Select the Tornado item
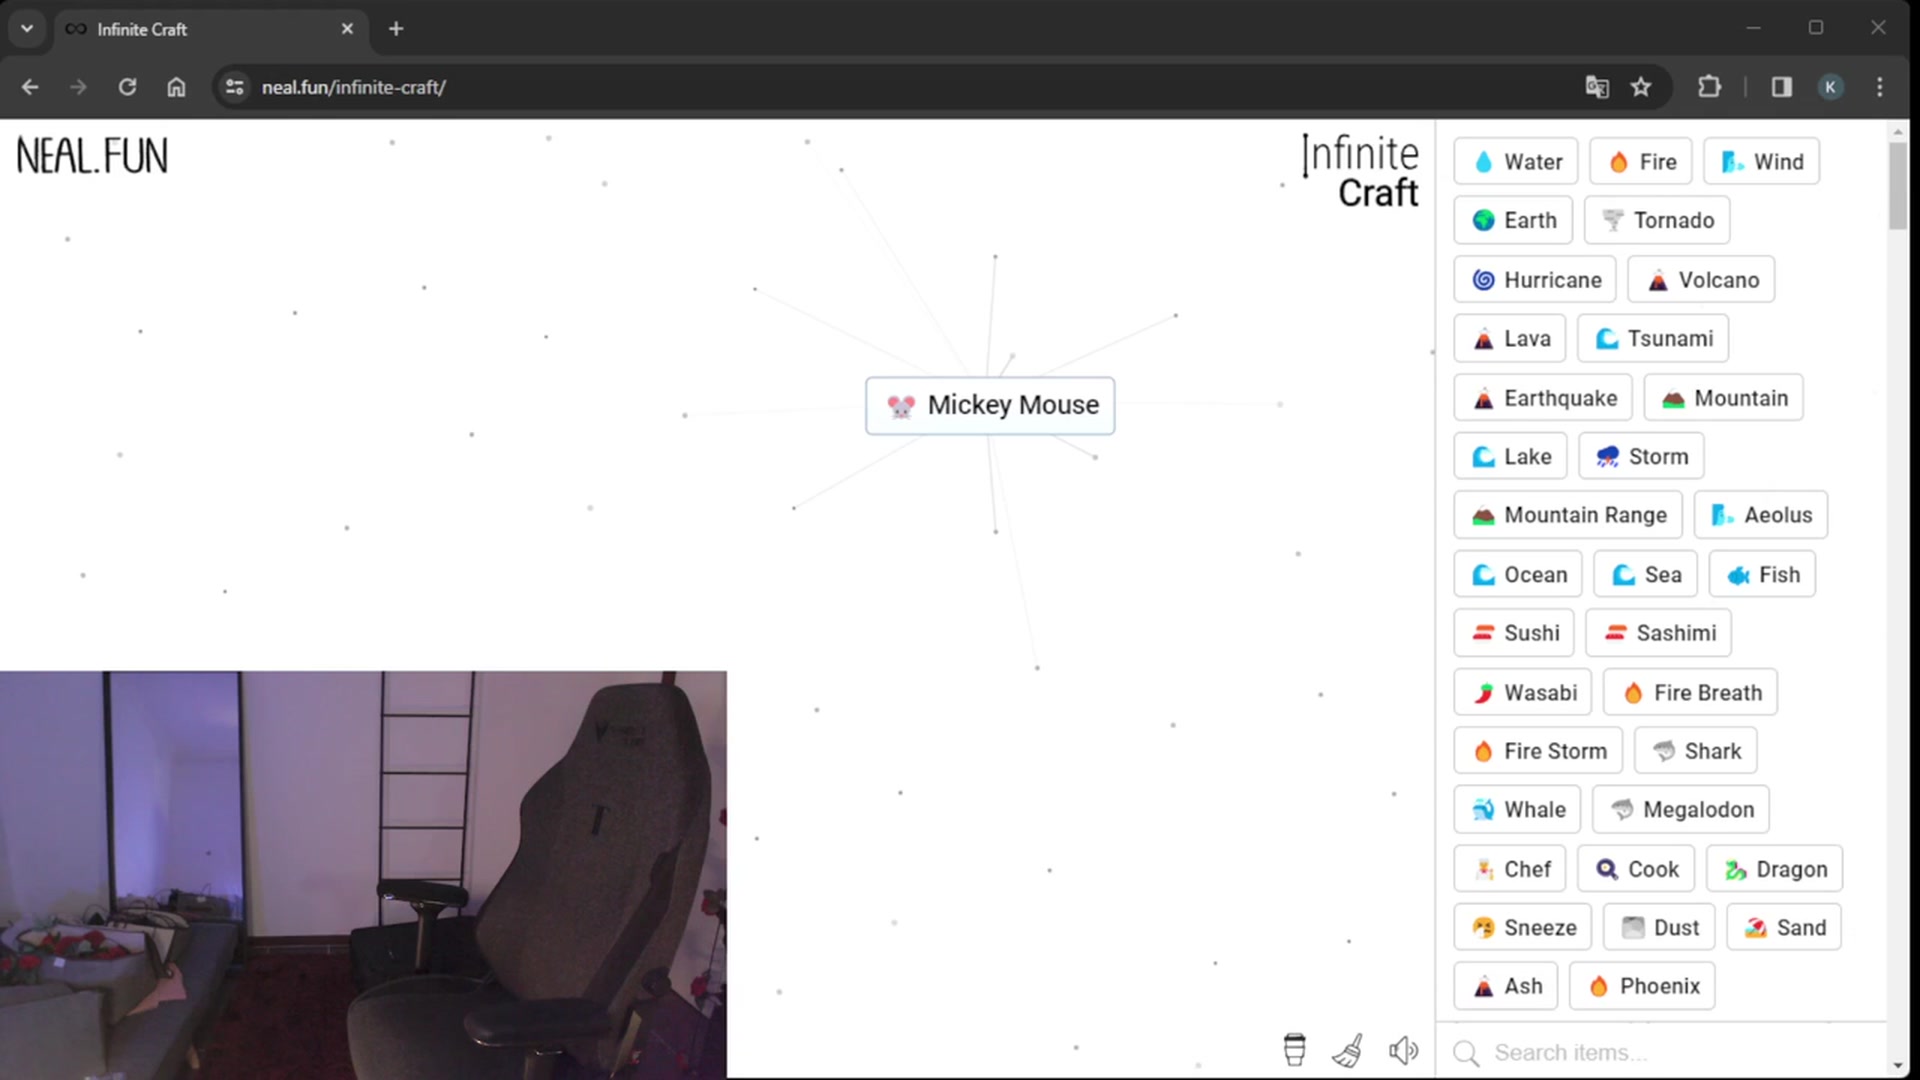The image size is (1920, 1080). (1657, 220)
